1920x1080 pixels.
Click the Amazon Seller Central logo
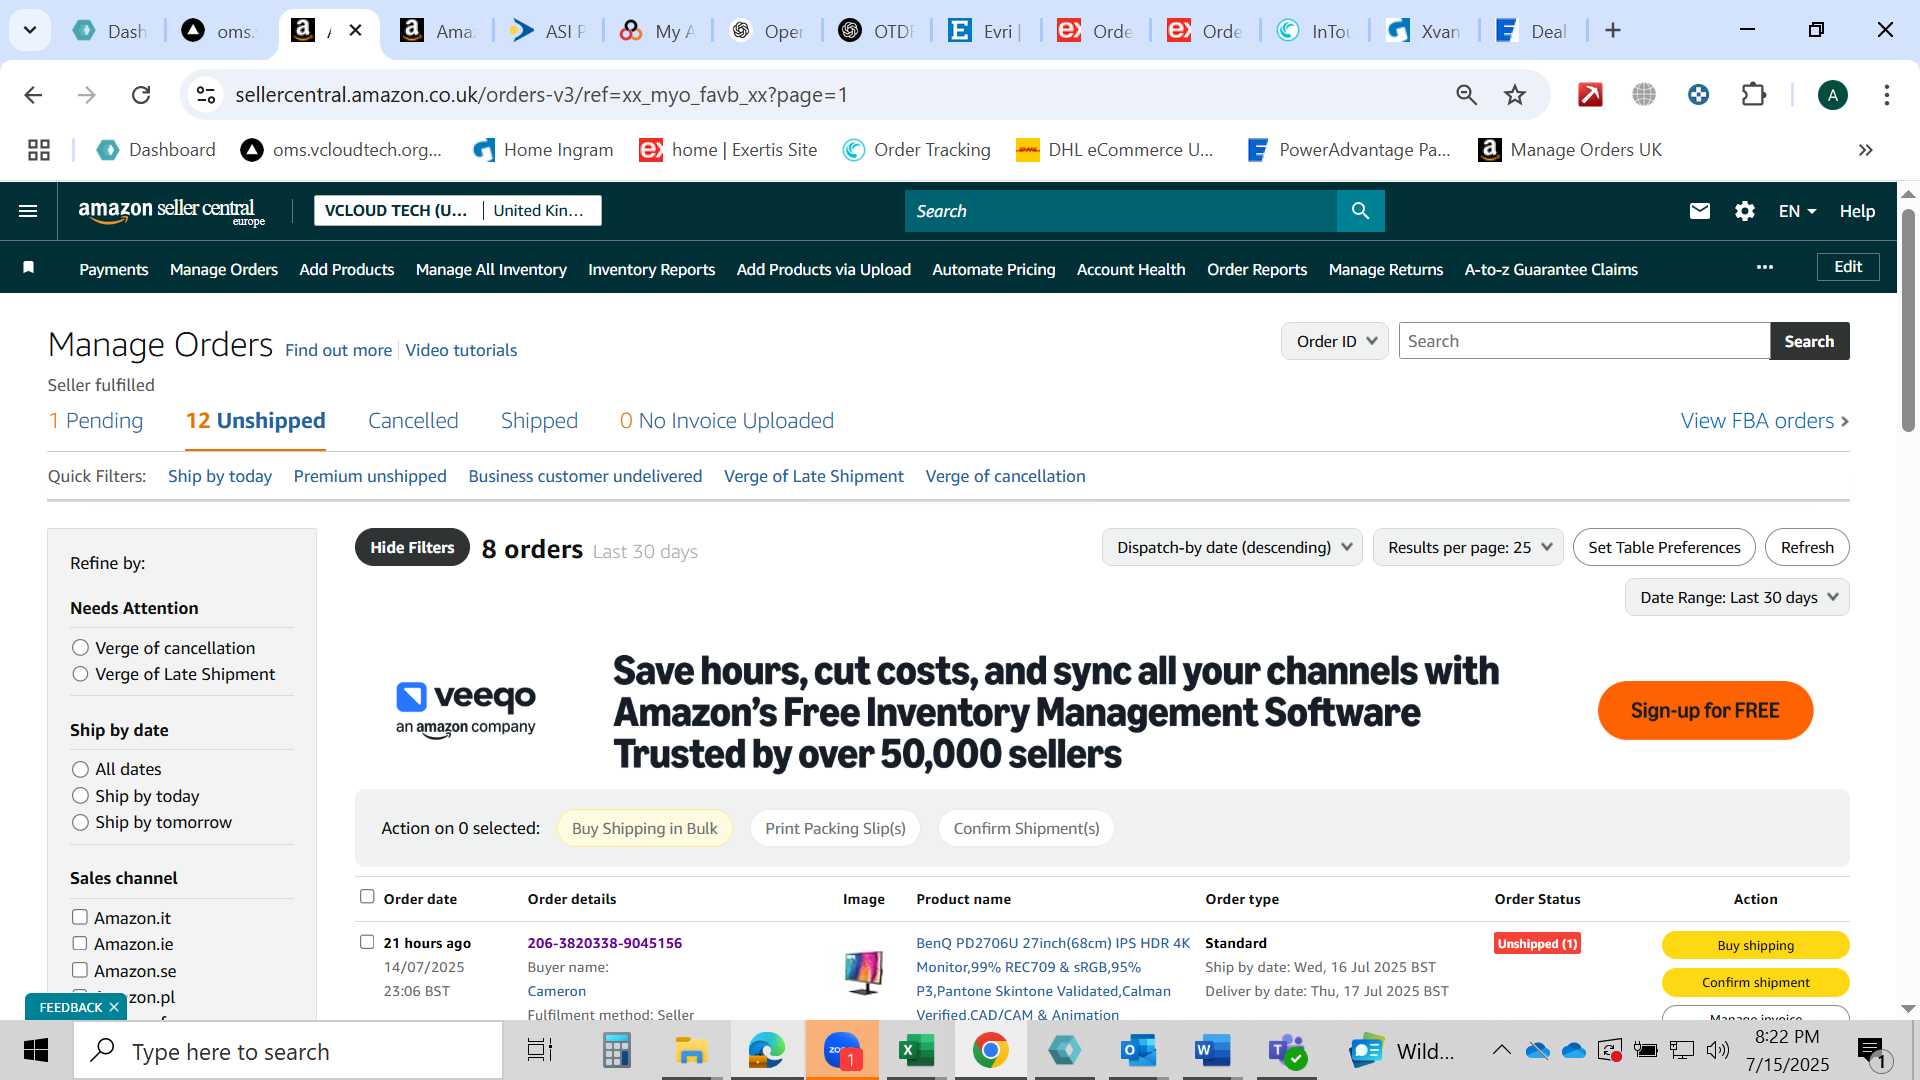pyautogui.click(x=172, y=211)
